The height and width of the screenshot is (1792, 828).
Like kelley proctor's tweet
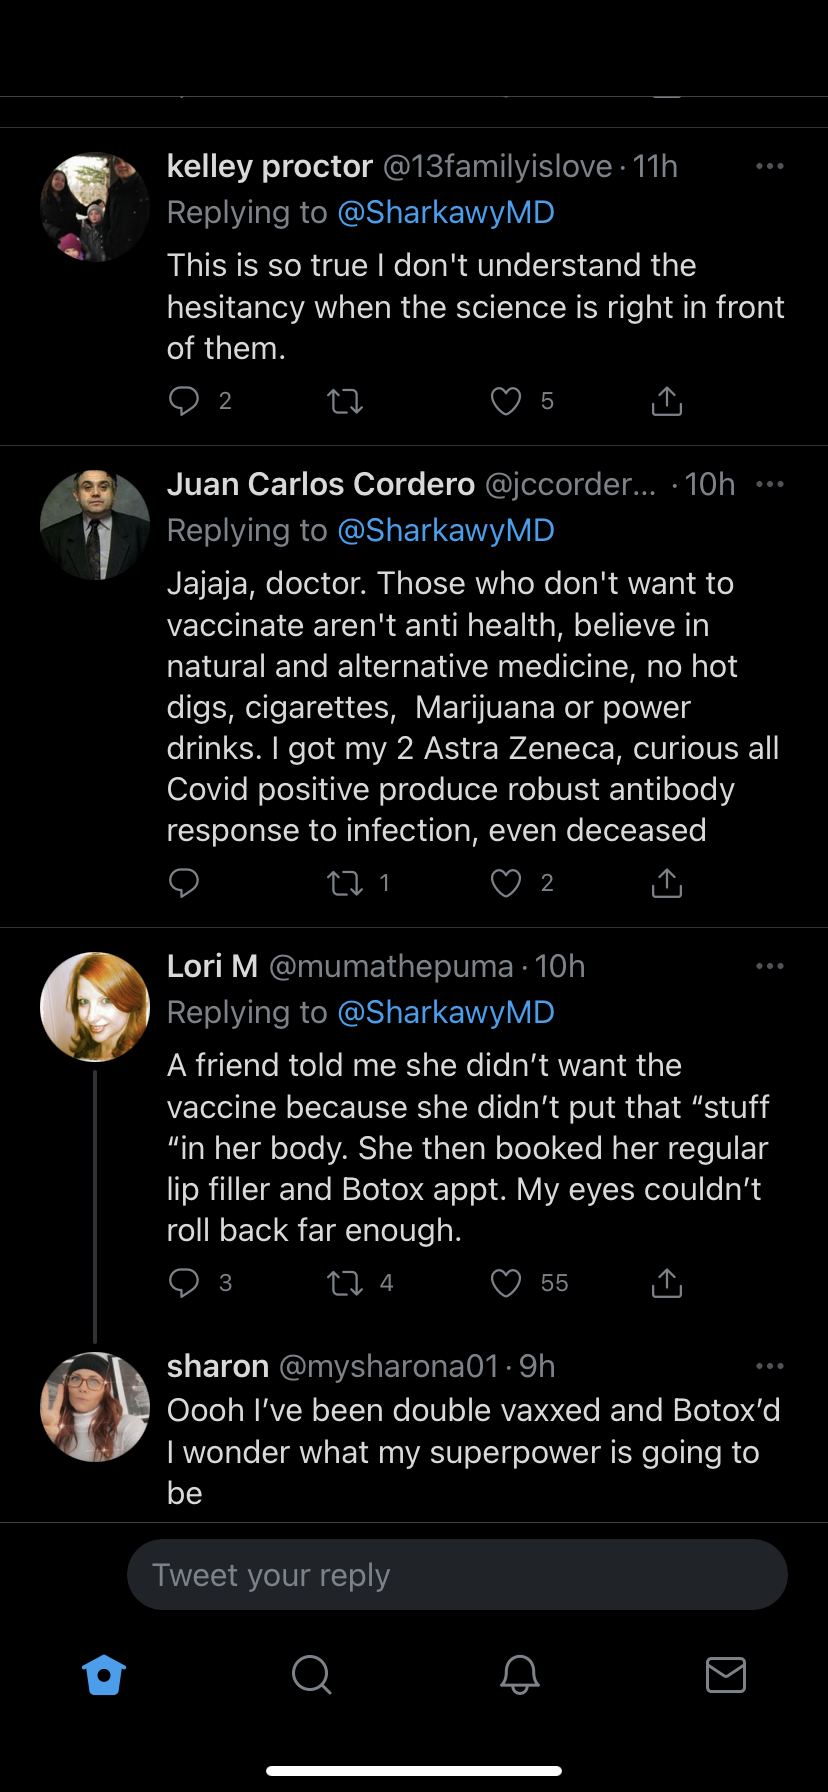coord(506,402)
